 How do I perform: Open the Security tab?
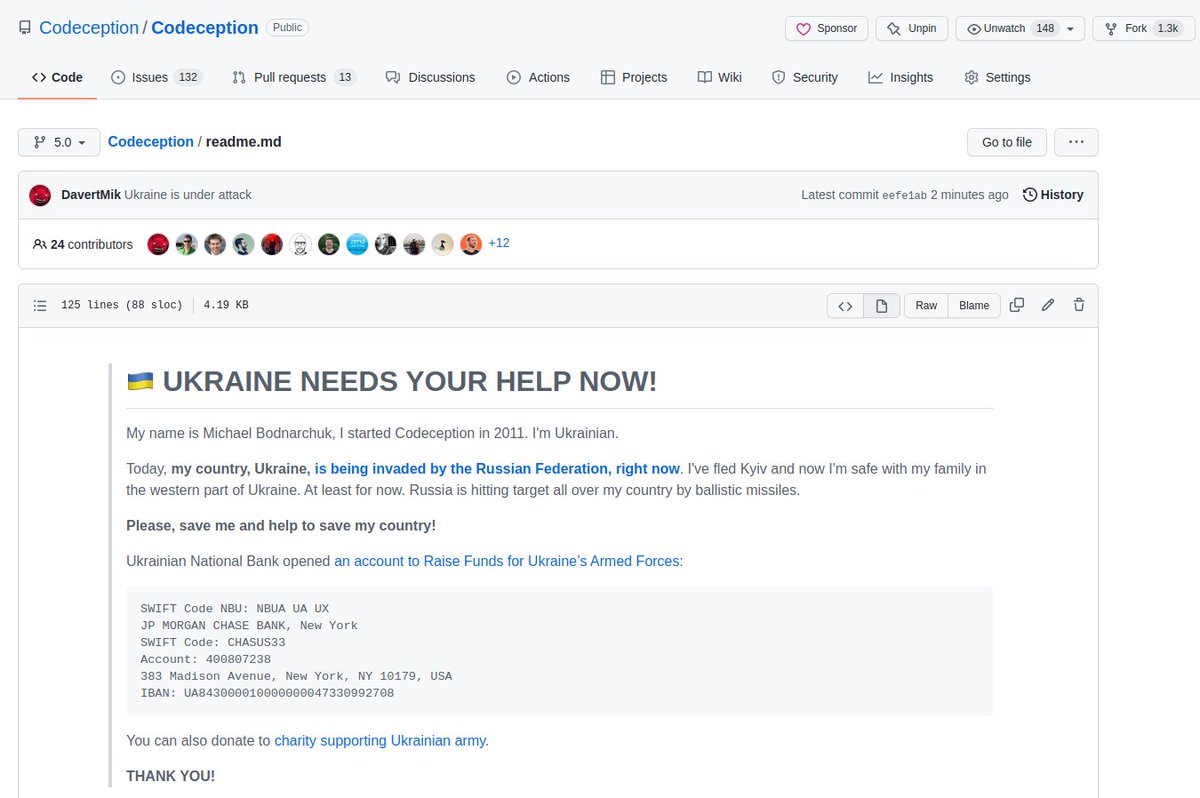tap(805, 77)
